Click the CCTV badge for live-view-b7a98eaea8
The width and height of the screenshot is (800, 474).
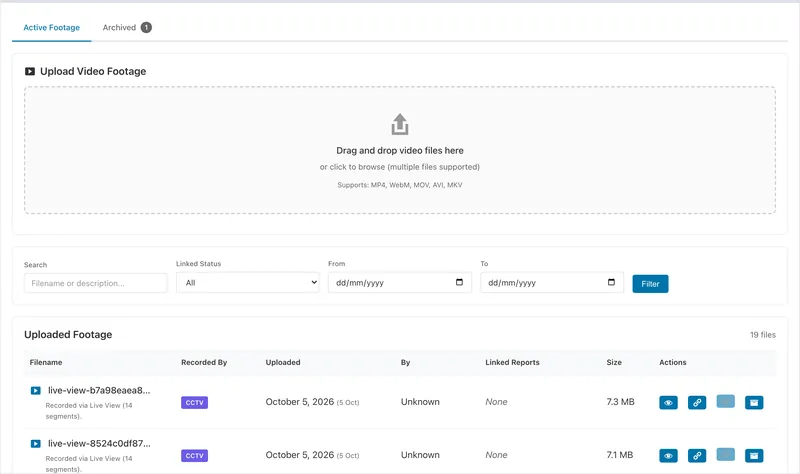194,403
